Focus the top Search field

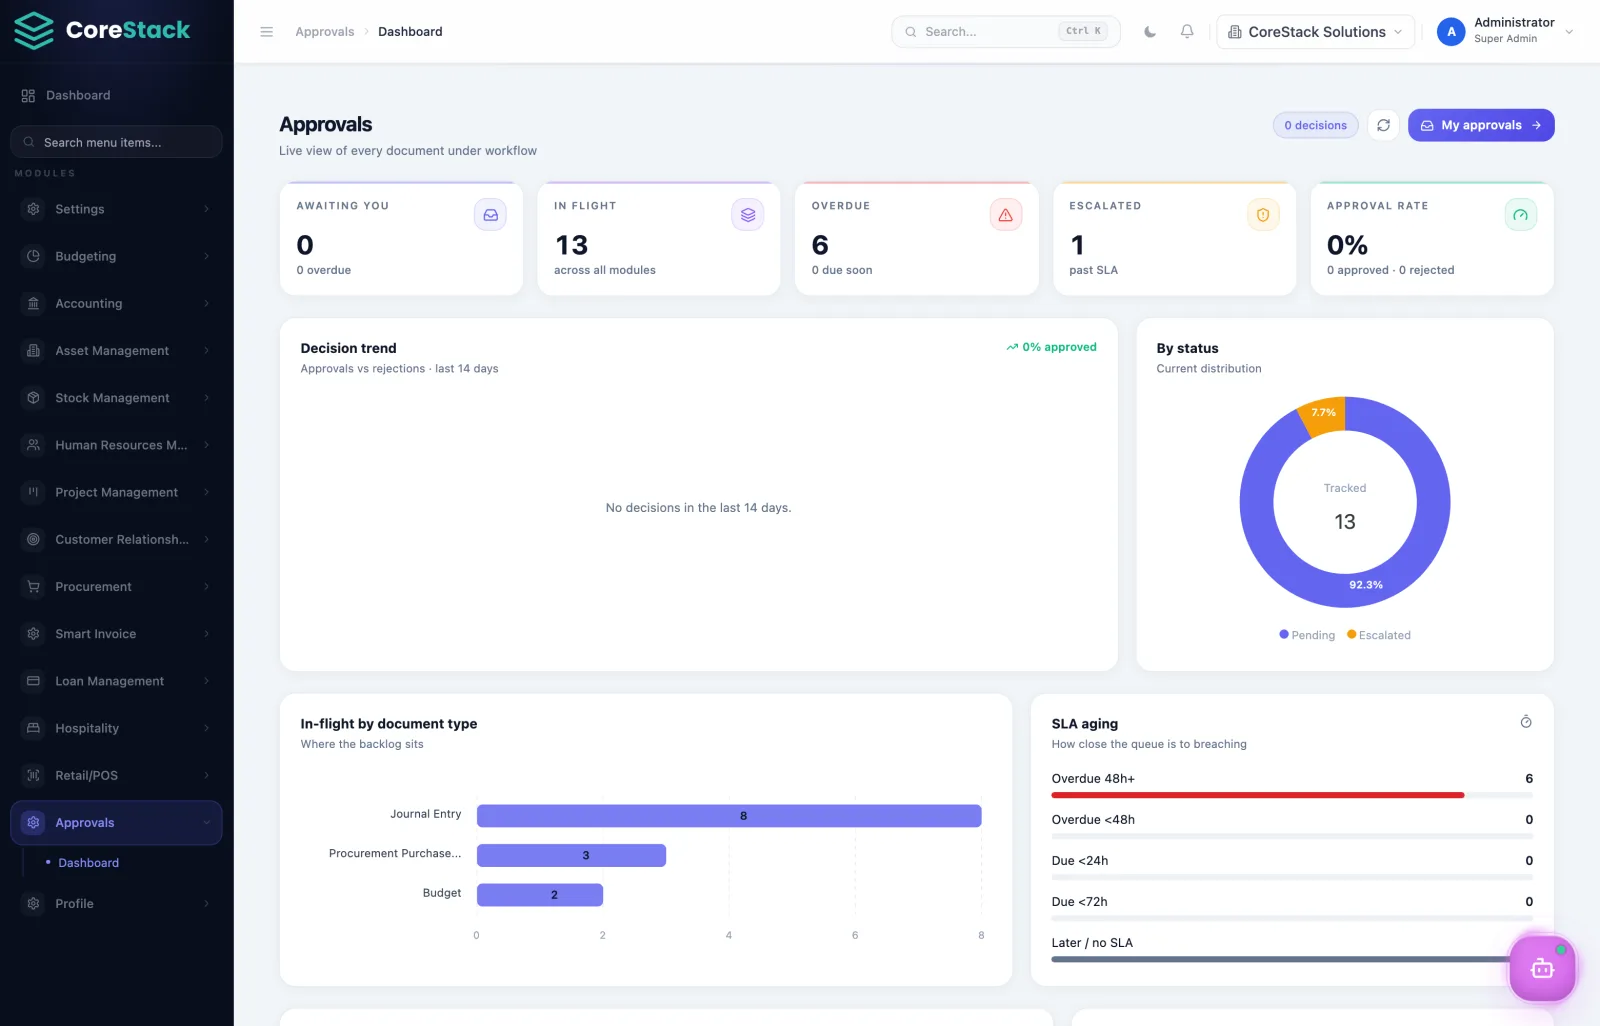1005,32
